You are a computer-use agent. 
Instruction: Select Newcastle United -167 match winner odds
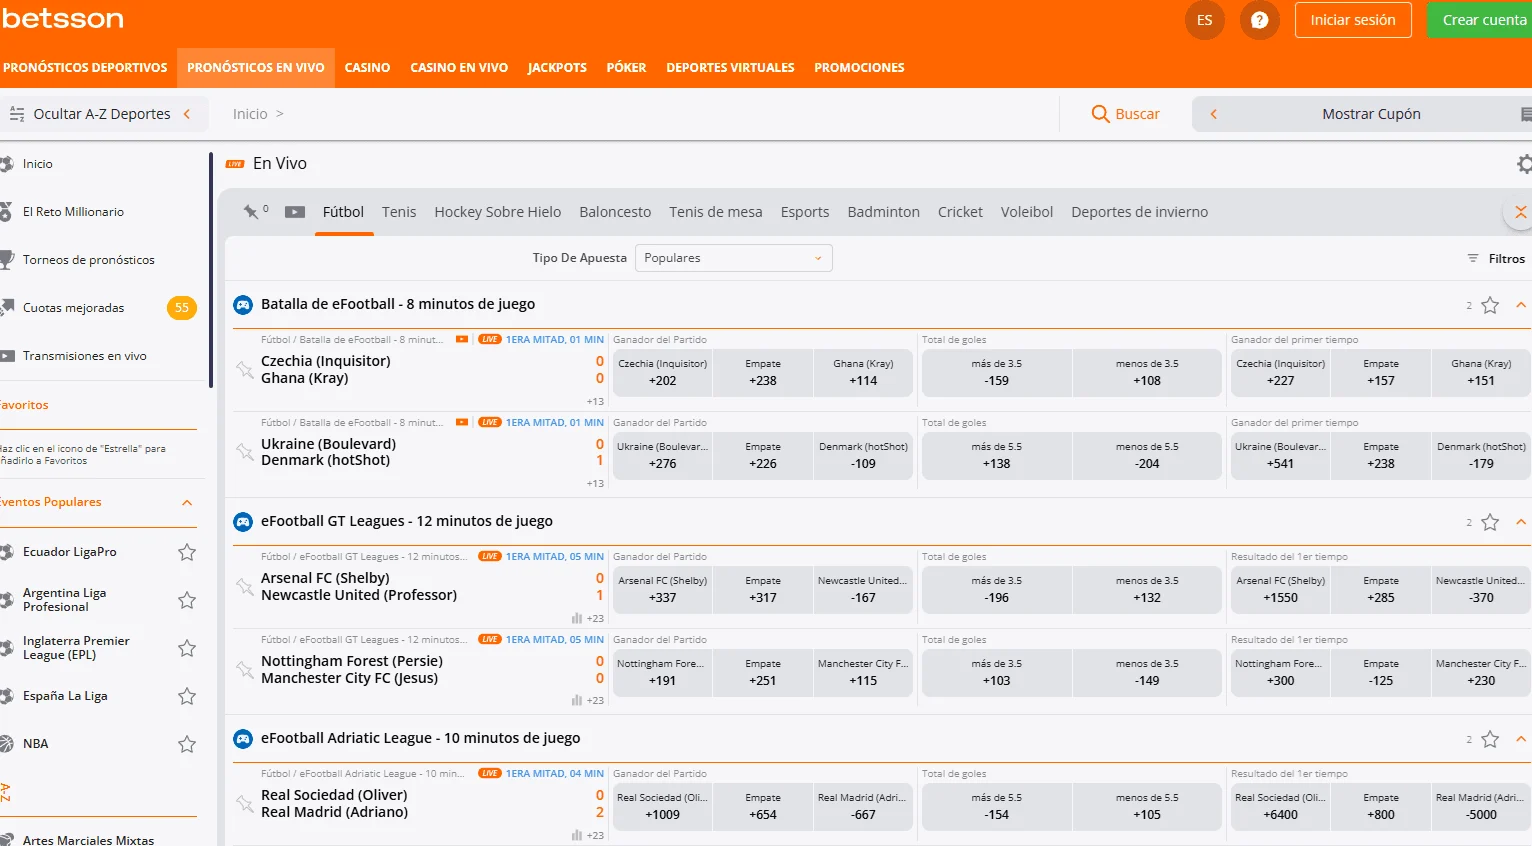point(863,589)
